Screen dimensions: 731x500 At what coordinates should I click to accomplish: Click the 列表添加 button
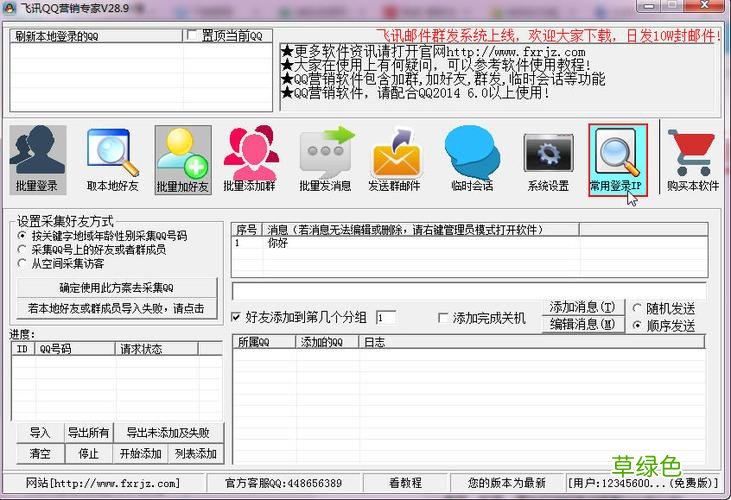(x=196, y=453)
